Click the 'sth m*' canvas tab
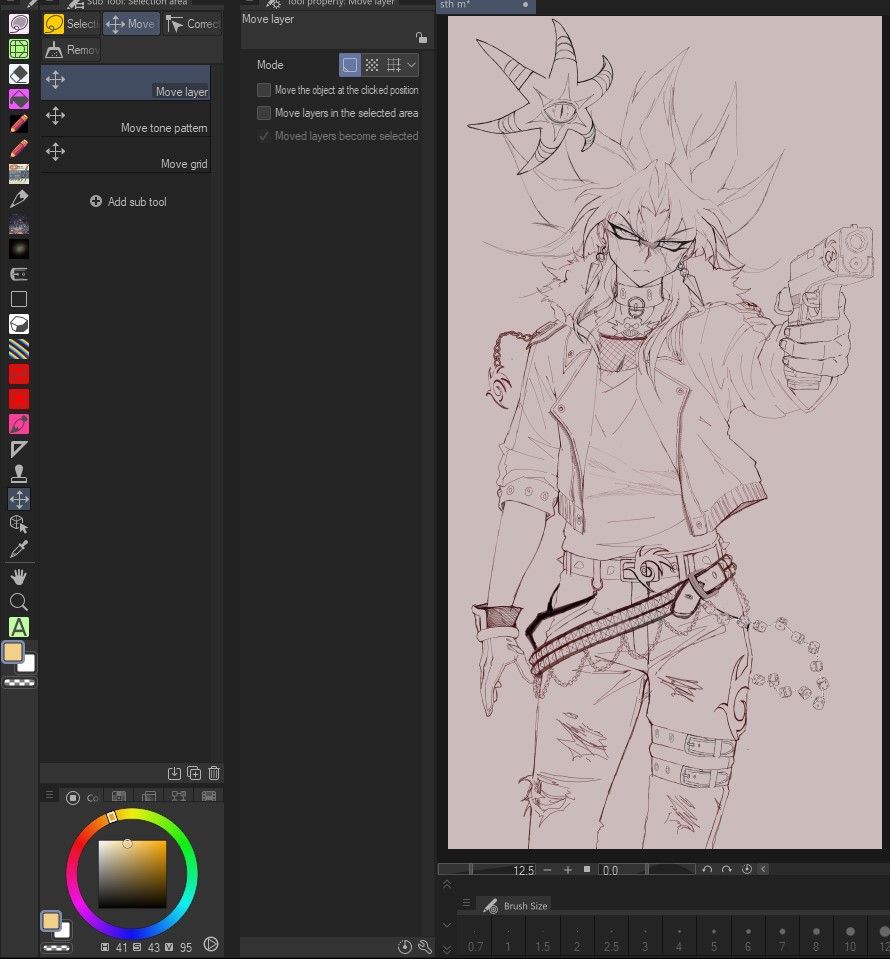Screen dimensions: 890x959 484,5
